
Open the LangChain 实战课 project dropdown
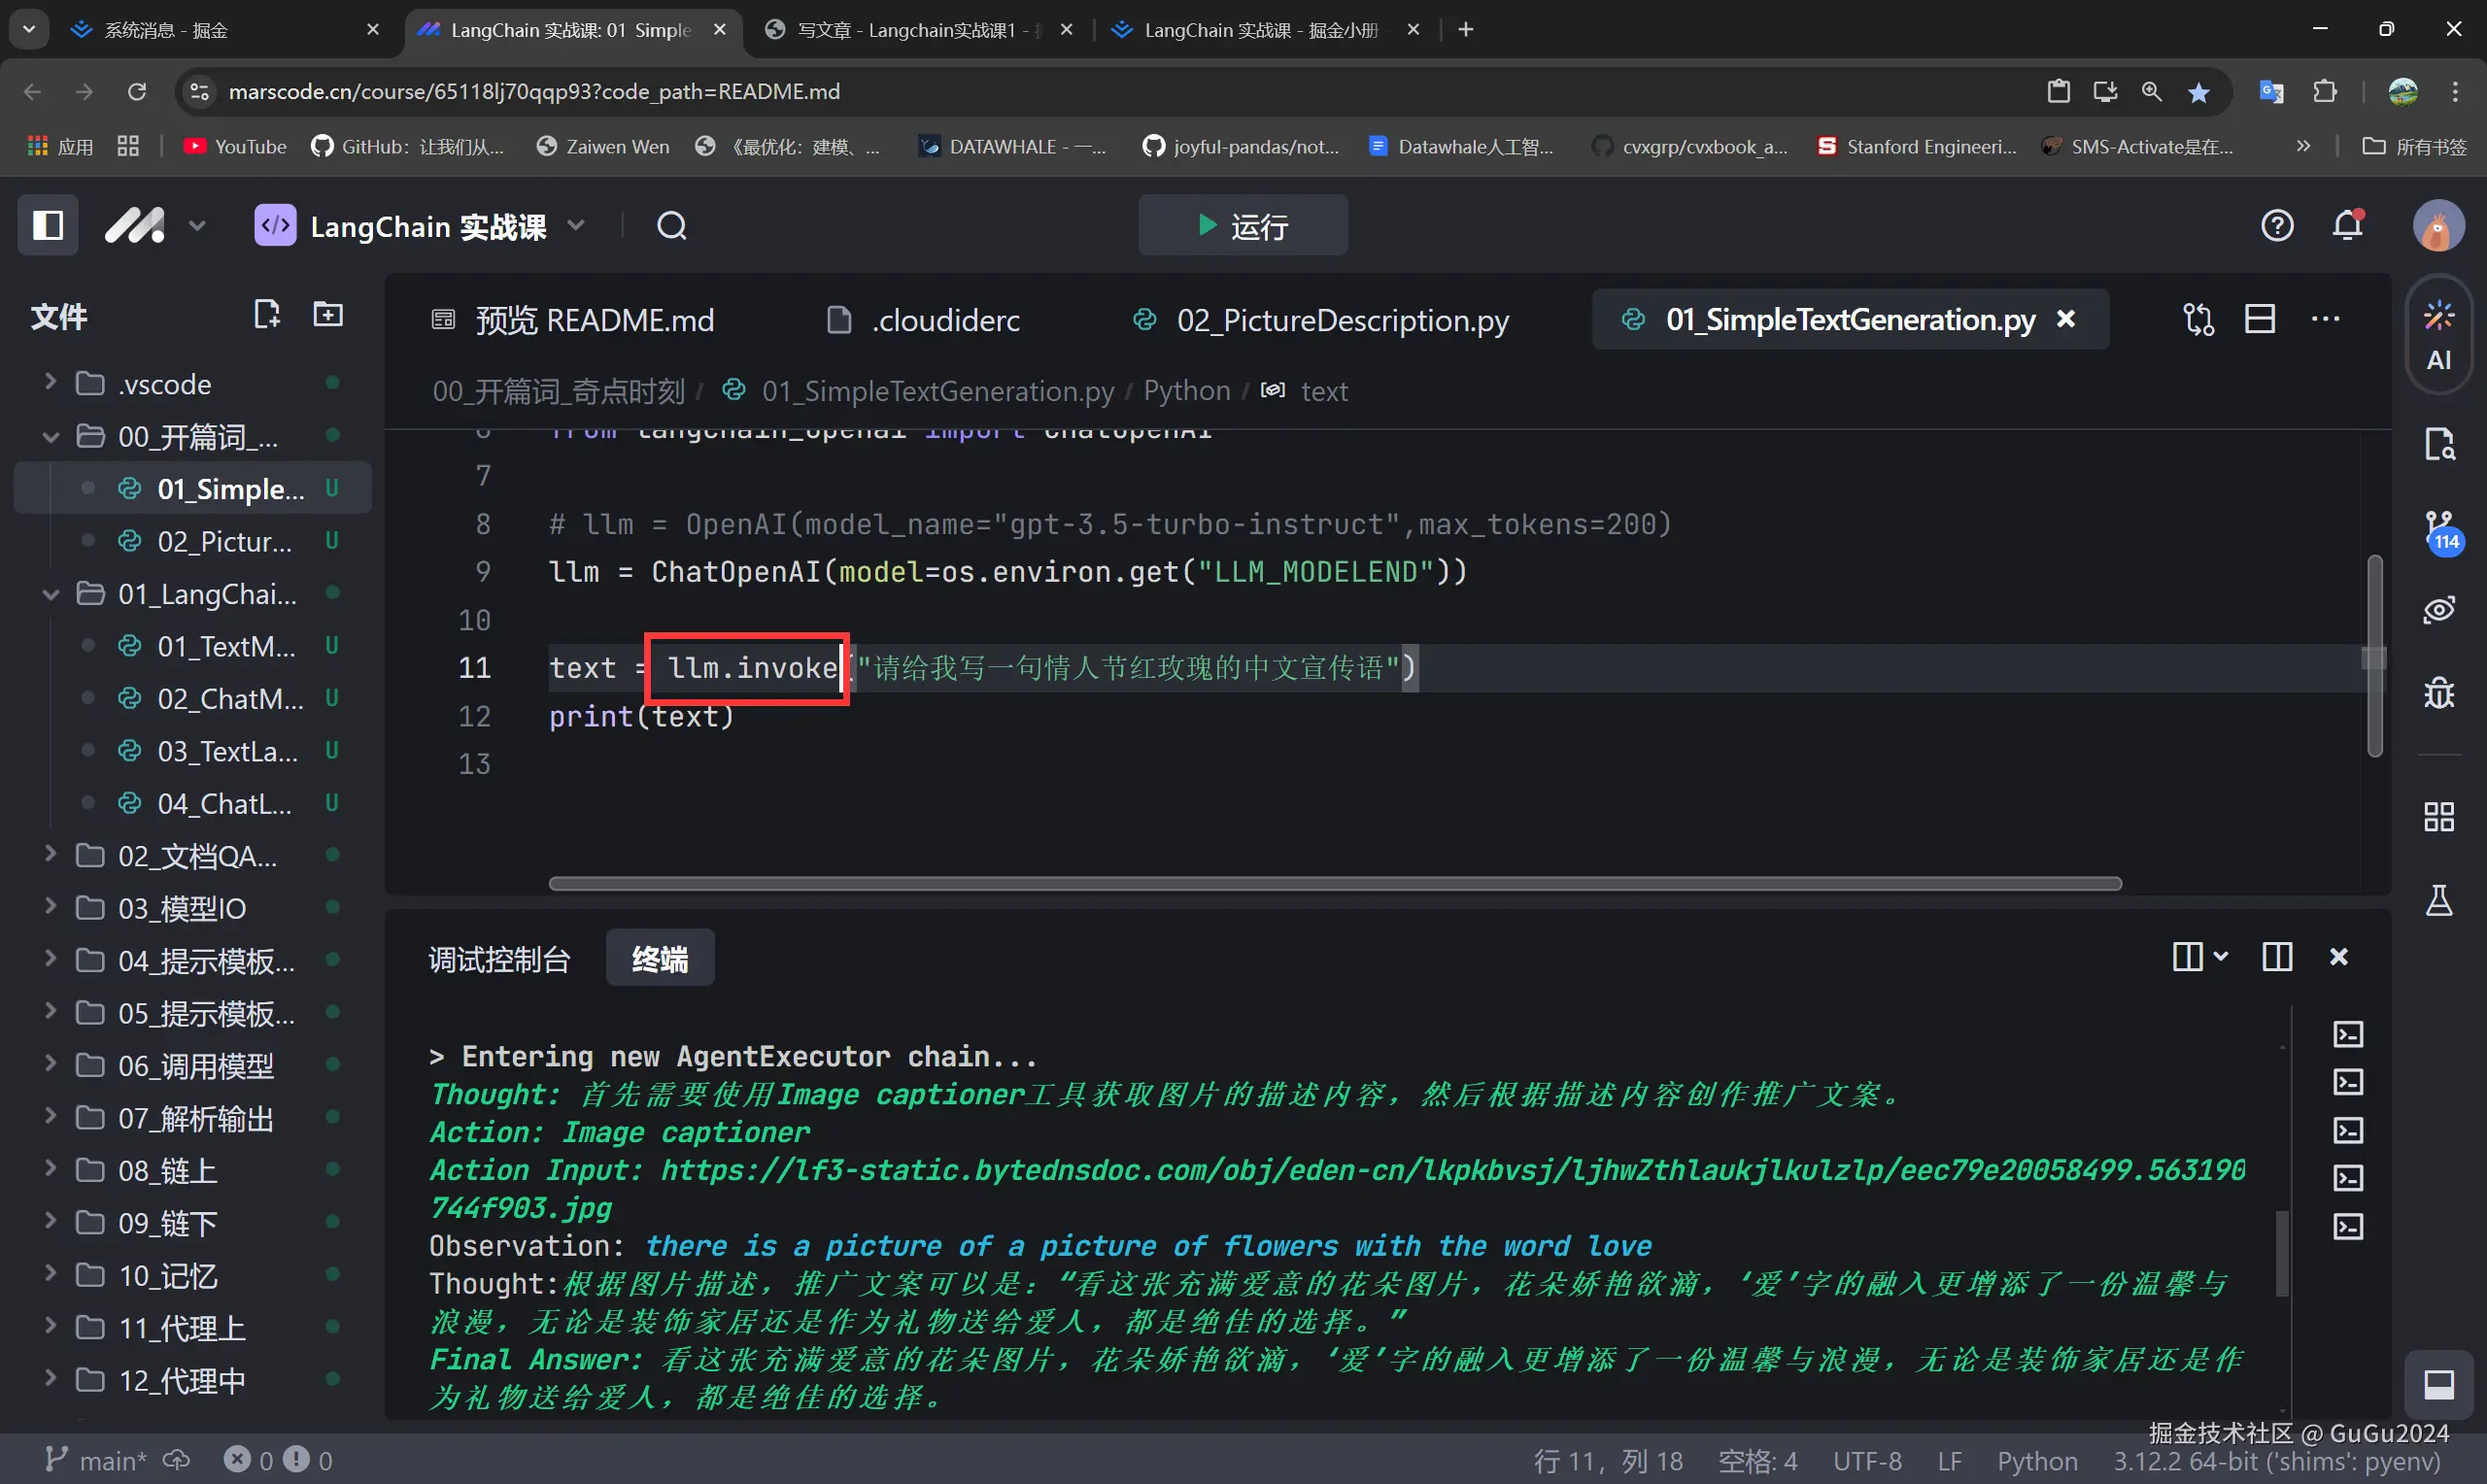tap(576, 226)
